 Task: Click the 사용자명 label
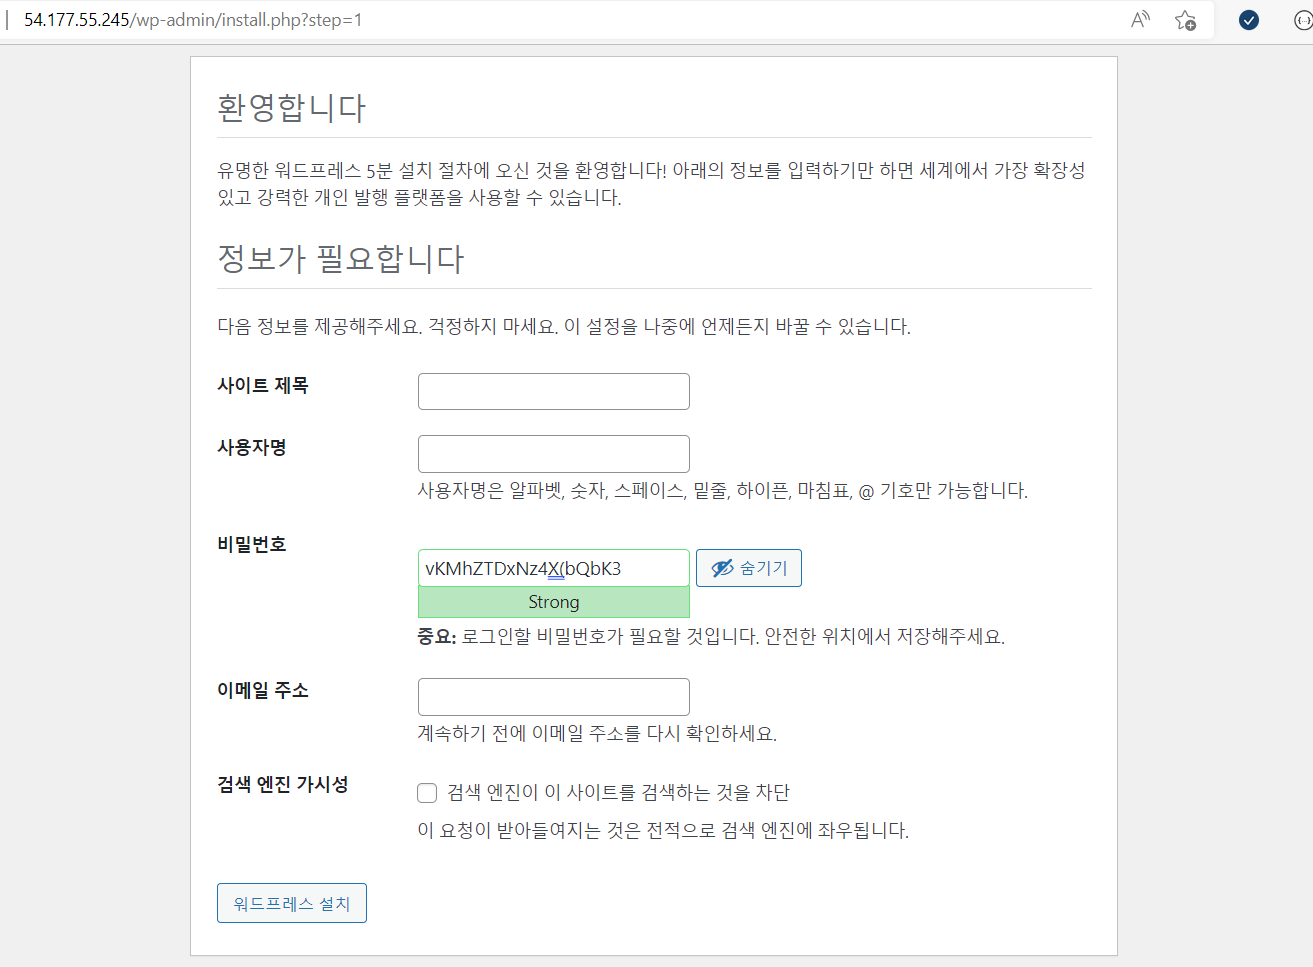[x=252, y=447]
